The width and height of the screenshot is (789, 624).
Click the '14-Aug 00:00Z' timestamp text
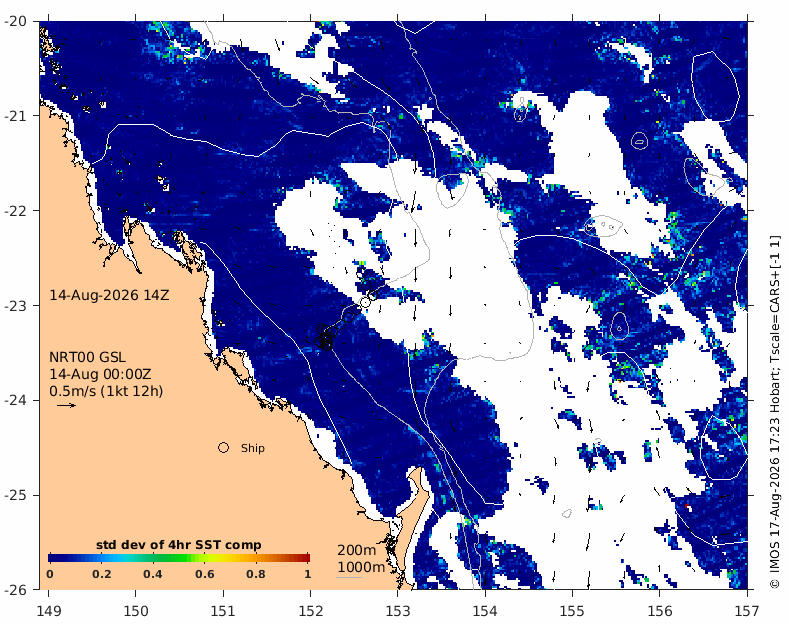(100, 374)
